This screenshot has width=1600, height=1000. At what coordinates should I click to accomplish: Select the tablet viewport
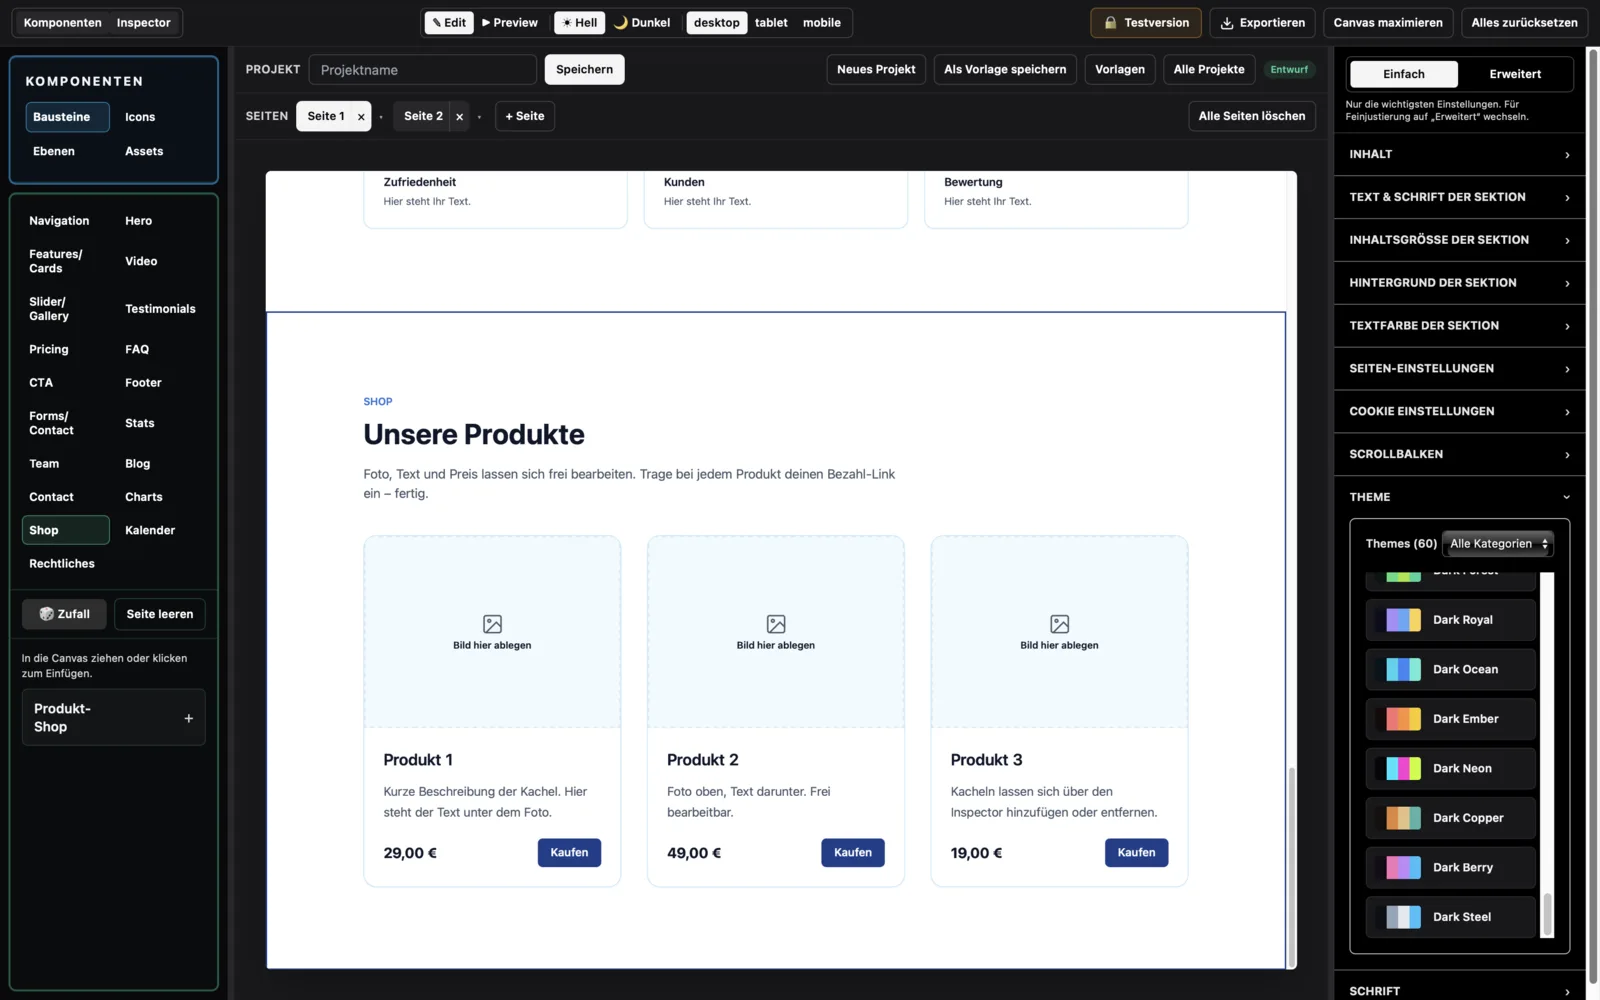coord(771,22)
